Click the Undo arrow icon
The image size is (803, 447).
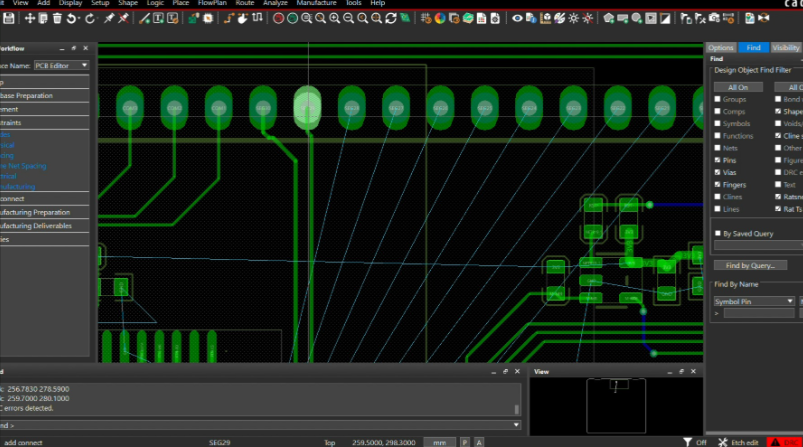point(72,18)
